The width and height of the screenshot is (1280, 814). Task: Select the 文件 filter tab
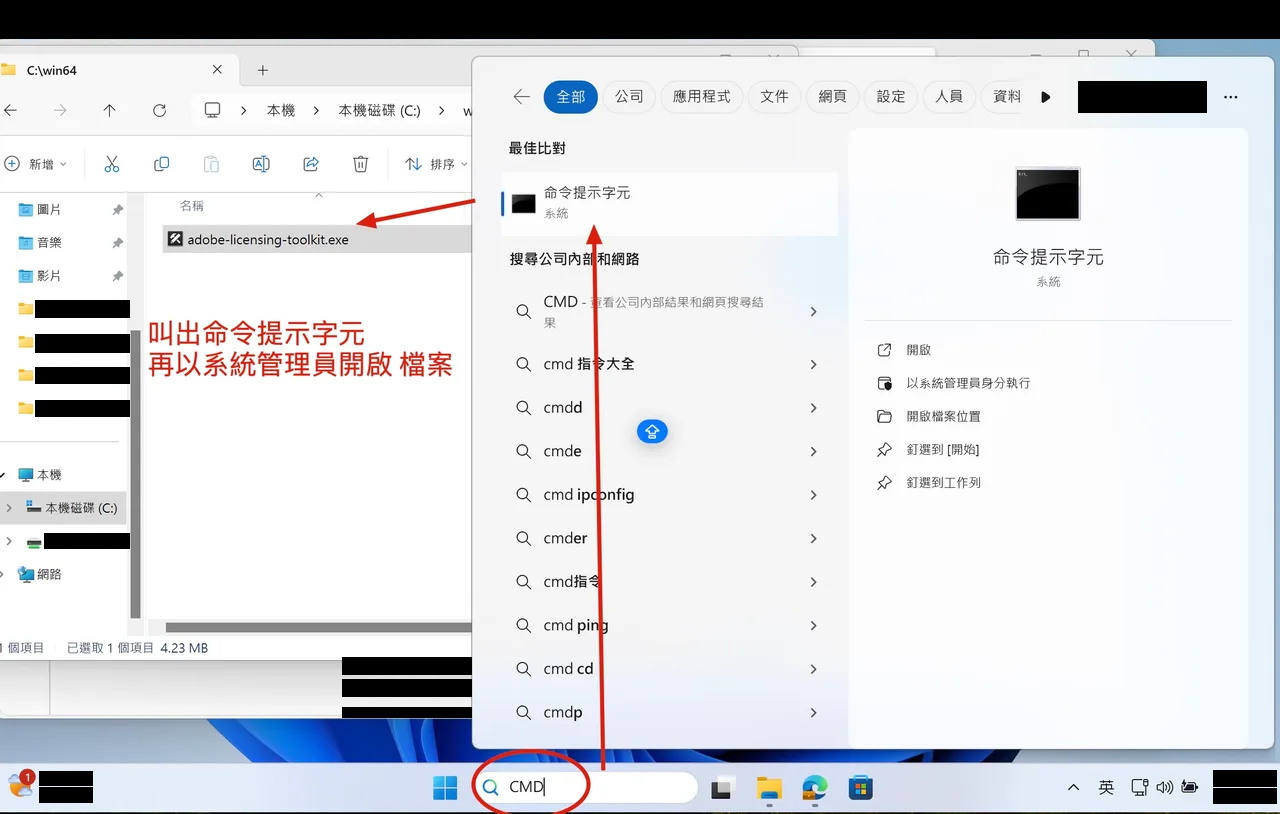pyautogui.click(x=774, y=97)
